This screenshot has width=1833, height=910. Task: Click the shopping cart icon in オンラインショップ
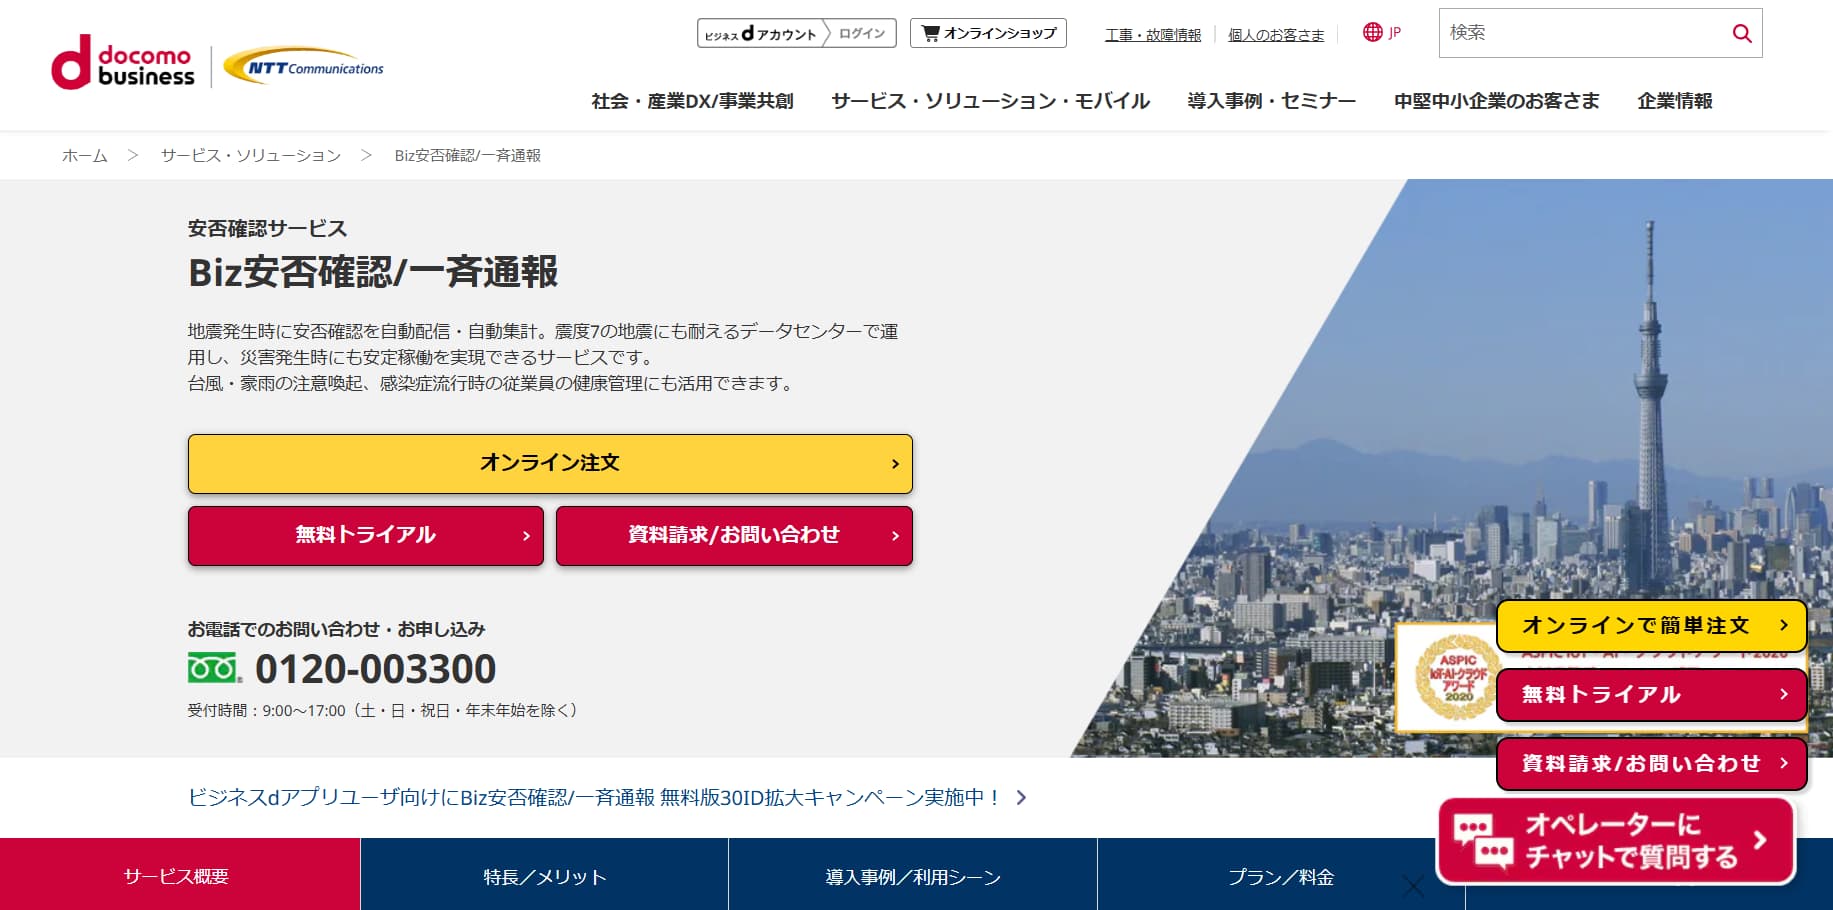coord(930,33)
